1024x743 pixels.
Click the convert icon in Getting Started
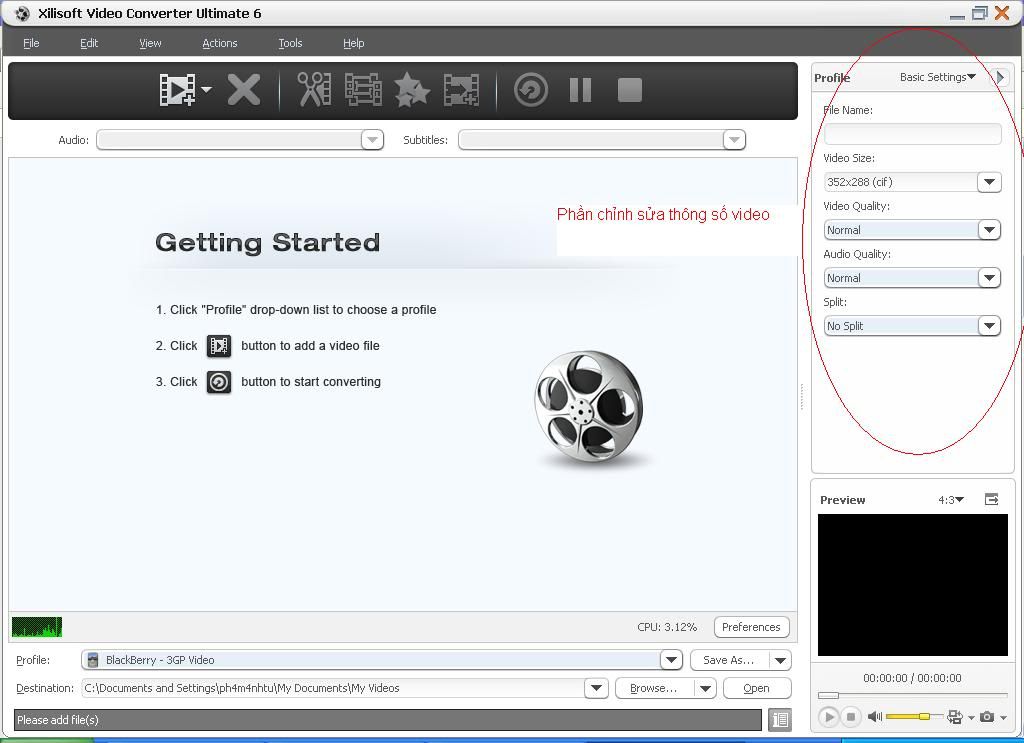(219, 382)
